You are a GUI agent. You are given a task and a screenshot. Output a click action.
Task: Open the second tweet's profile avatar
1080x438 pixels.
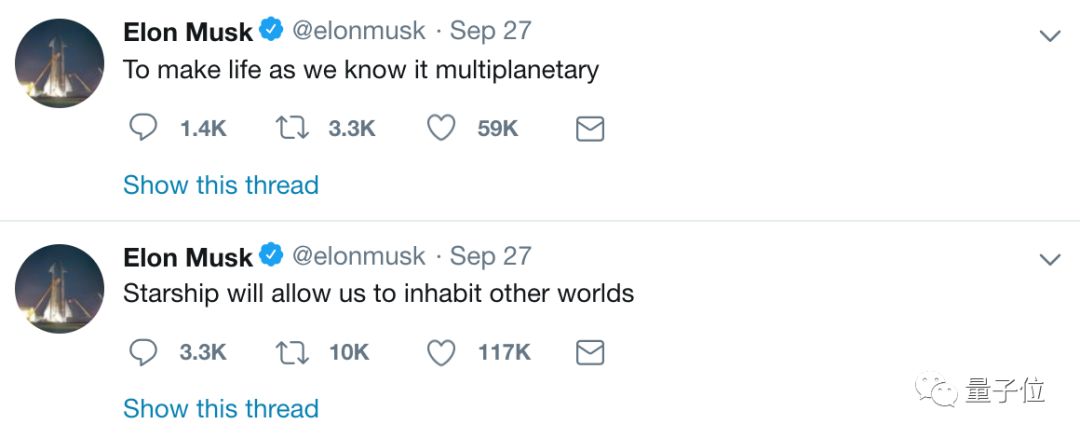pyautogui.click(x=60, y=287)
